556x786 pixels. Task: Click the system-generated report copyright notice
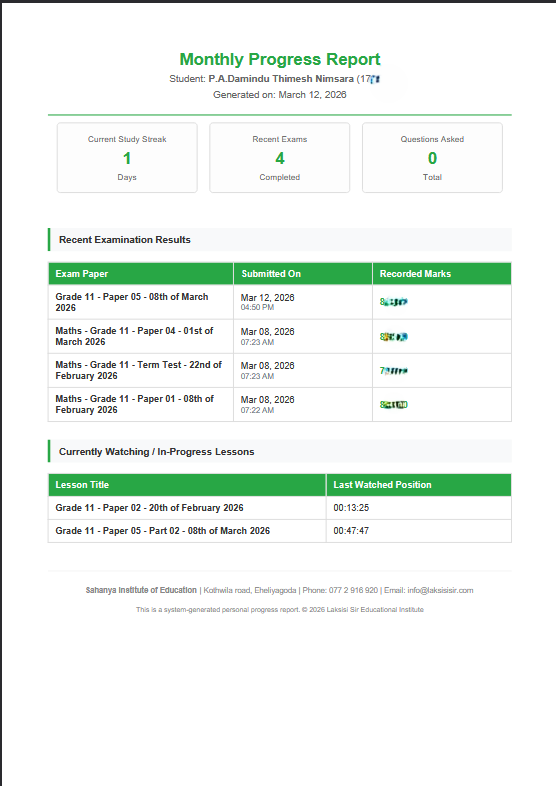(x=280, y=610)
